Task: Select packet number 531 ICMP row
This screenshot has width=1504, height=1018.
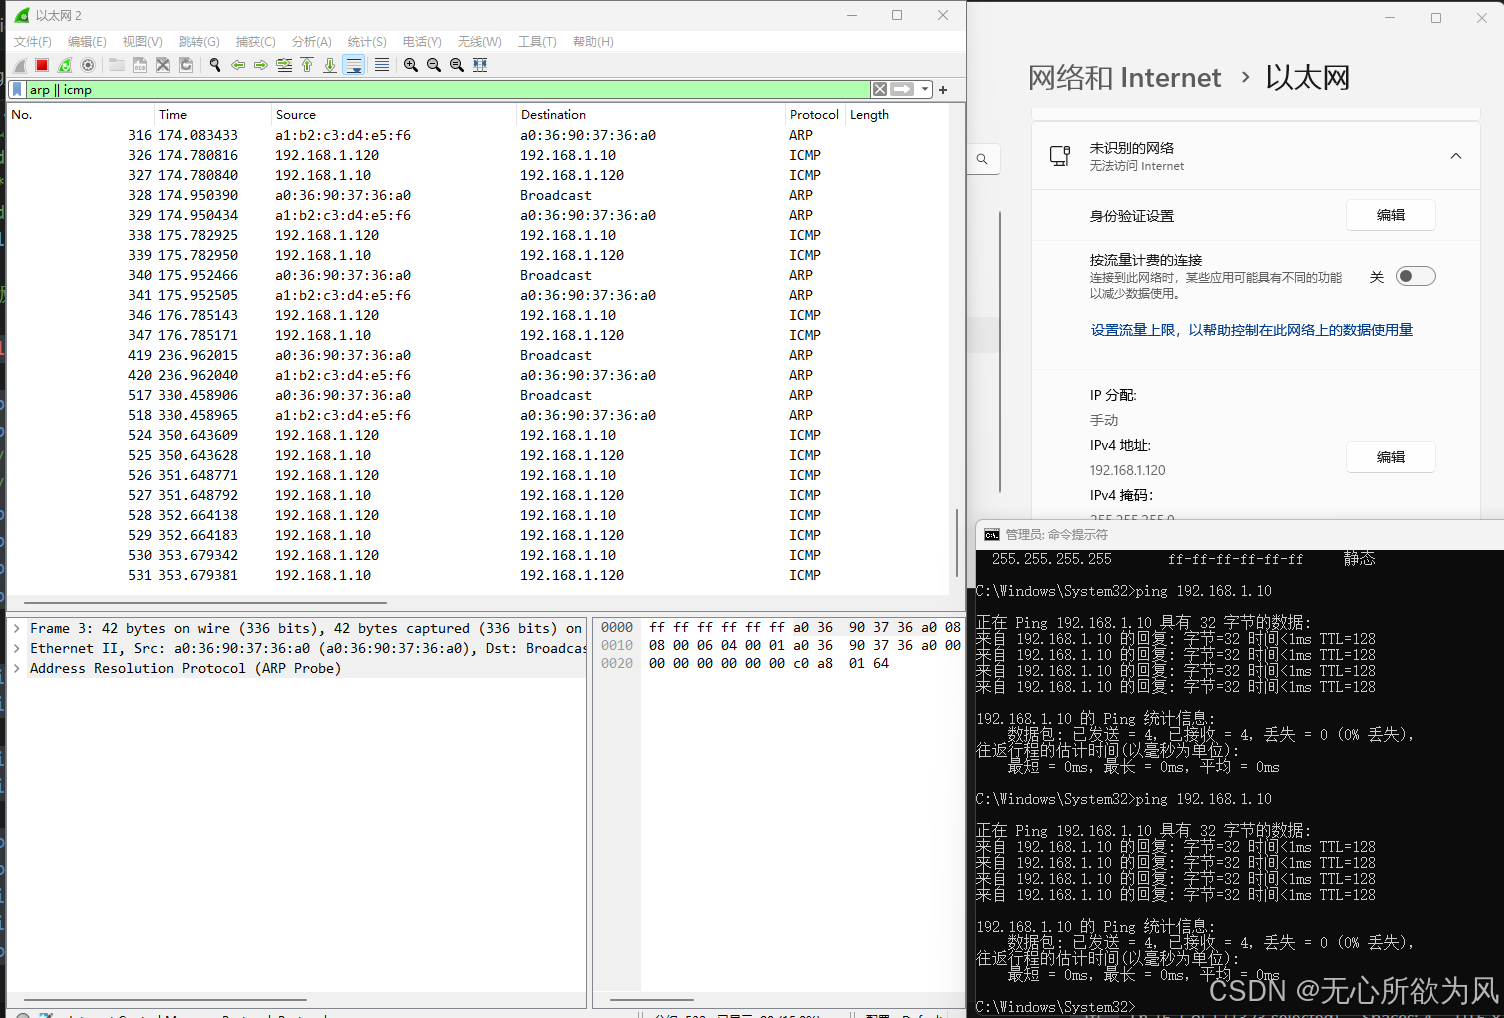Action: click(478, 575)
